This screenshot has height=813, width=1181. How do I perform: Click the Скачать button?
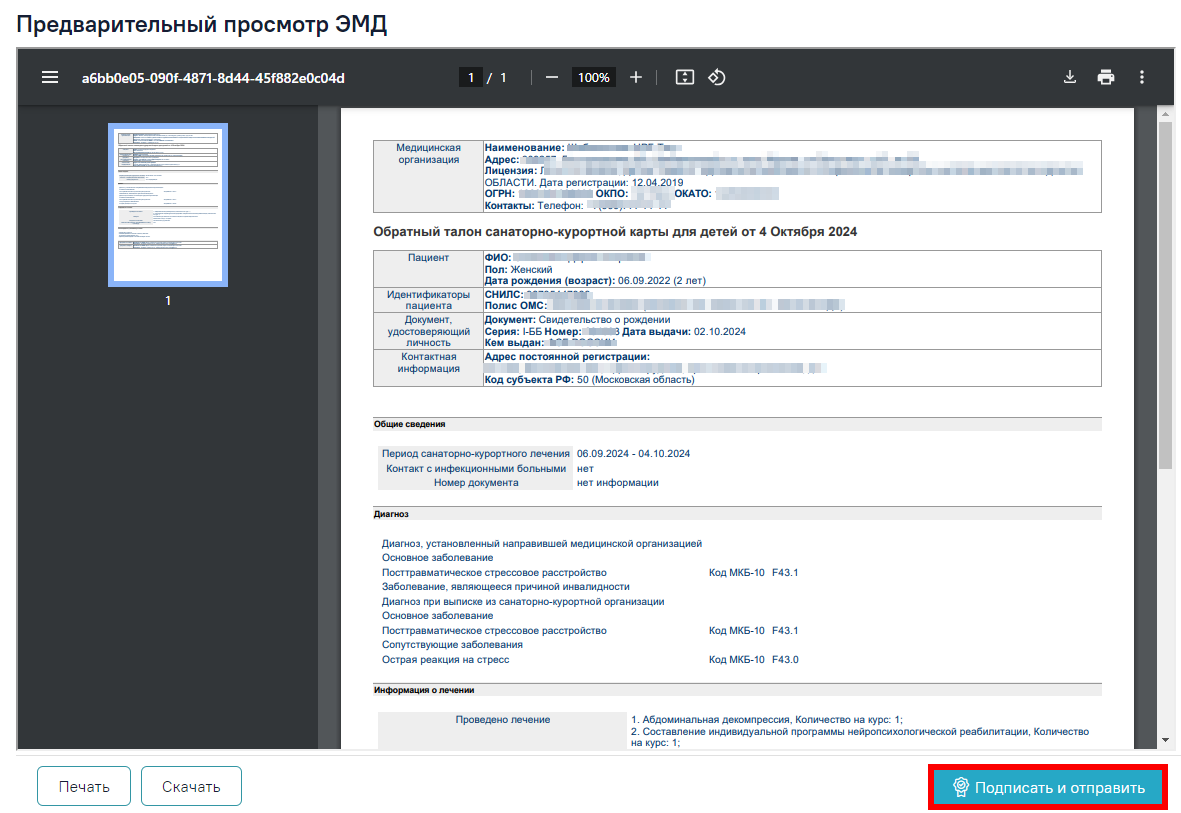point(191,787)
